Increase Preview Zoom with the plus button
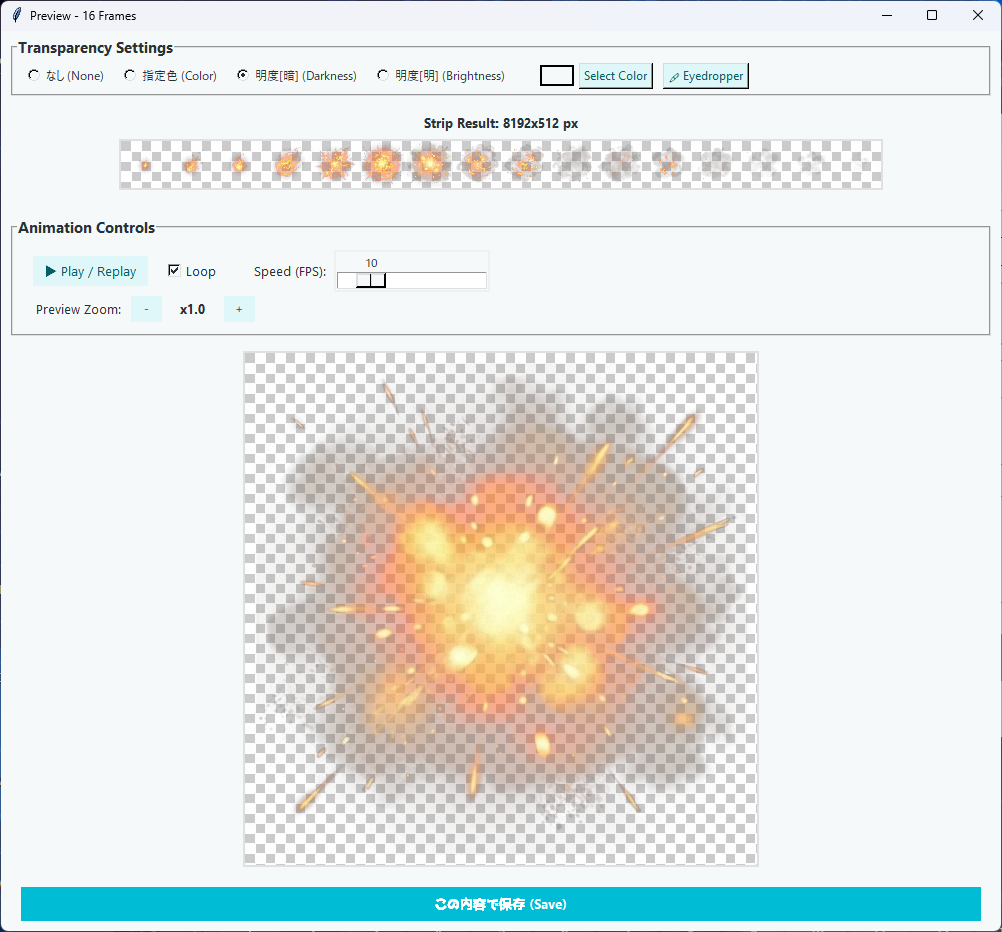The image size is (1002, 932). click(238, 309)
